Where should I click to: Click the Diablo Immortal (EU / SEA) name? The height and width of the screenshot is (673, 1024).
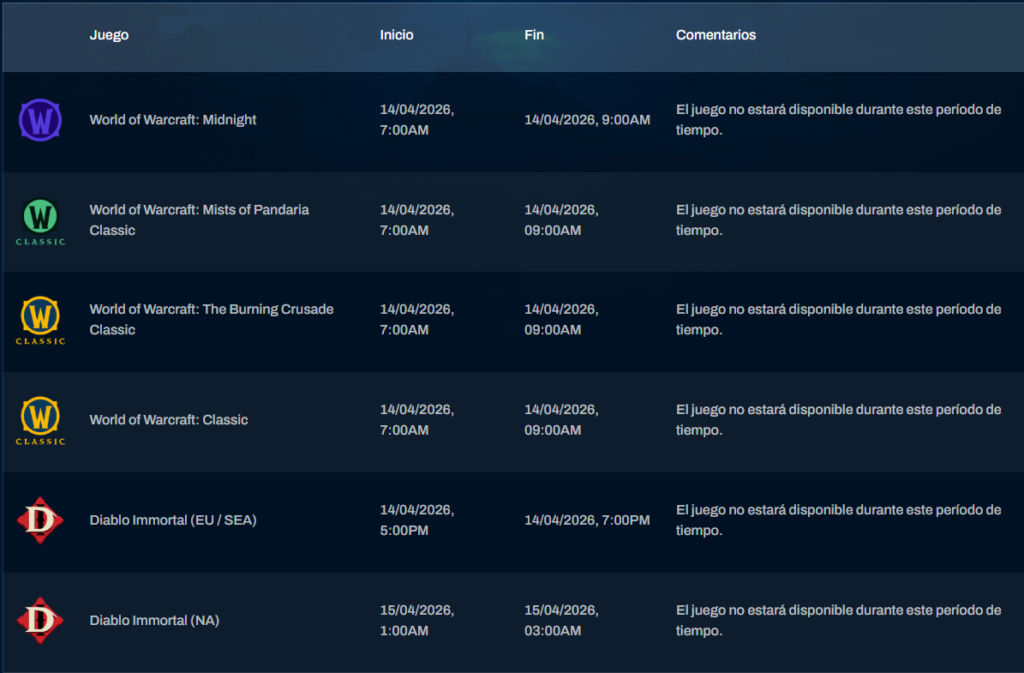(x=173, y=520)
